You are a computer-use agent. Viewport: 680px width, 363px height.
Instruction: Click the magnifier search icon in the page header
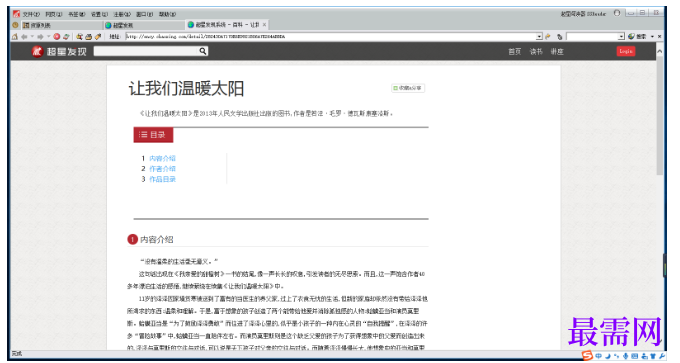coord(203,51)
